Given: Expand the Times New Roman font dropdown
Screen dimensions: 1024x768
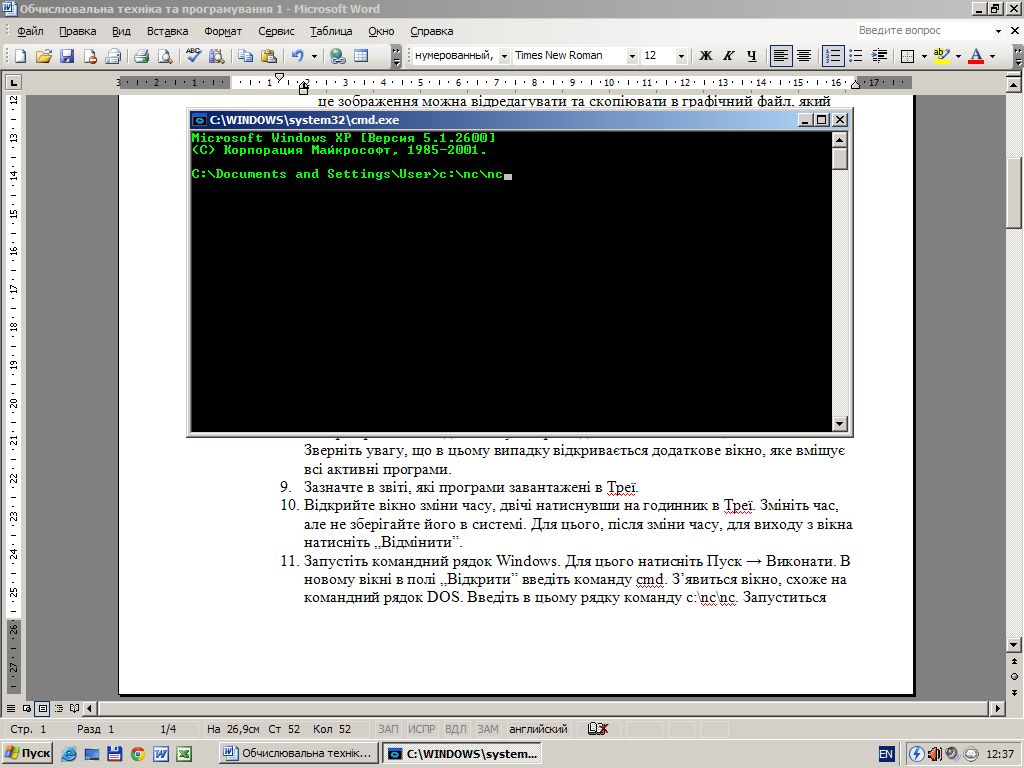Looking at the screenshot, I should pyautogui.click(x=632, y=56).
